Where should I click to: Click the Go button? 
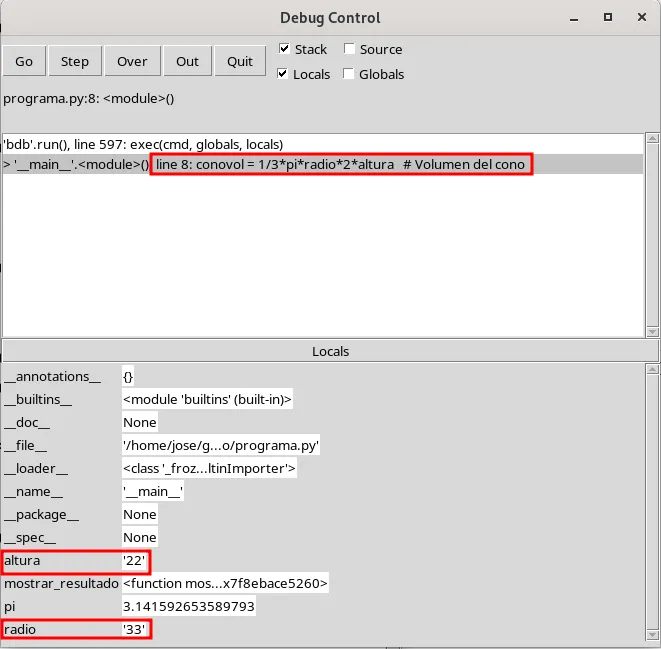pyautogui.click(x=24, y=62)
